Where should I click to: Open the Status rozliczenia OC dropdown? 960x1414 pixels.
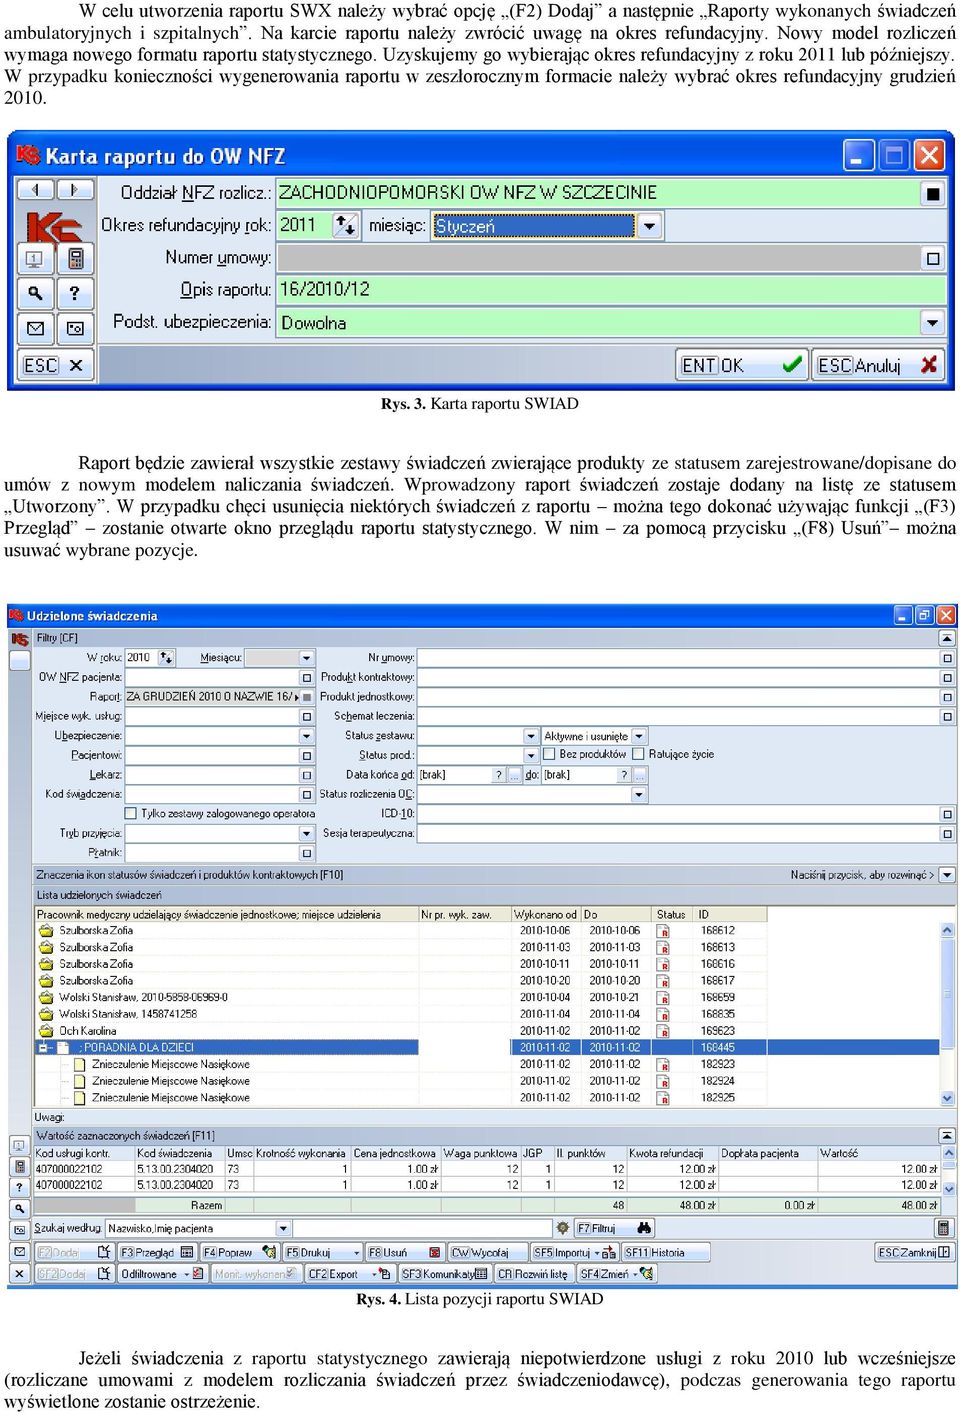click(x=640, y=795)
